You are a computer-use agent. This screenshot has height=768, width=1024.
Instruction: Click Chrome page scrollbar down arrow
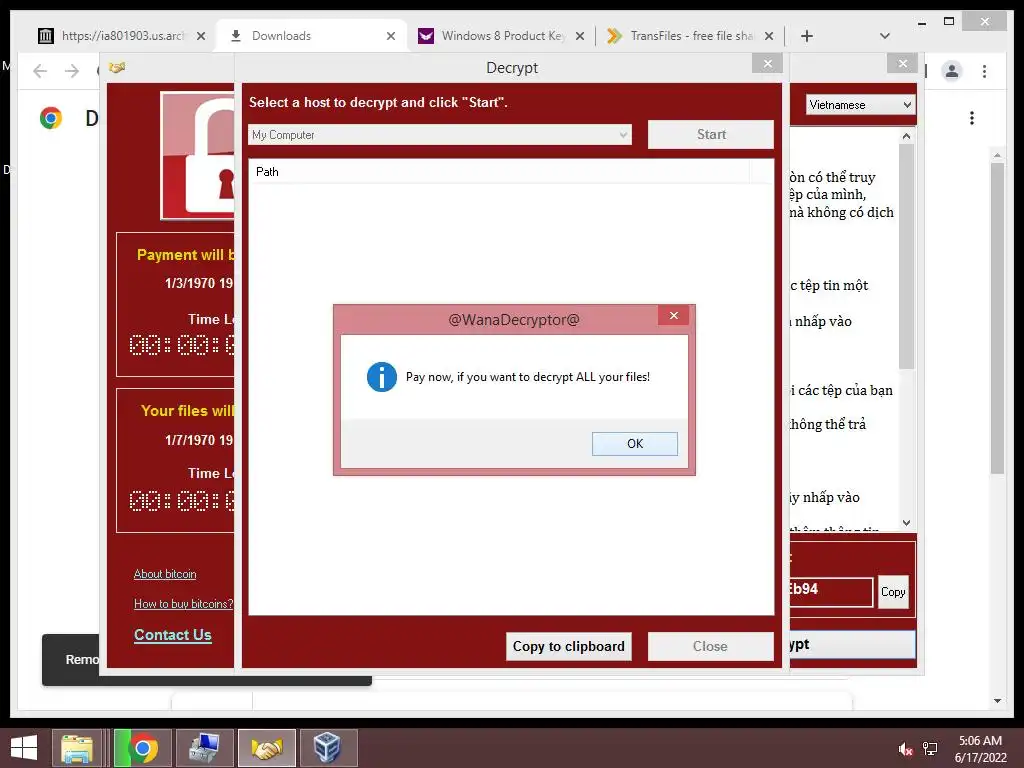click(997, 701)
